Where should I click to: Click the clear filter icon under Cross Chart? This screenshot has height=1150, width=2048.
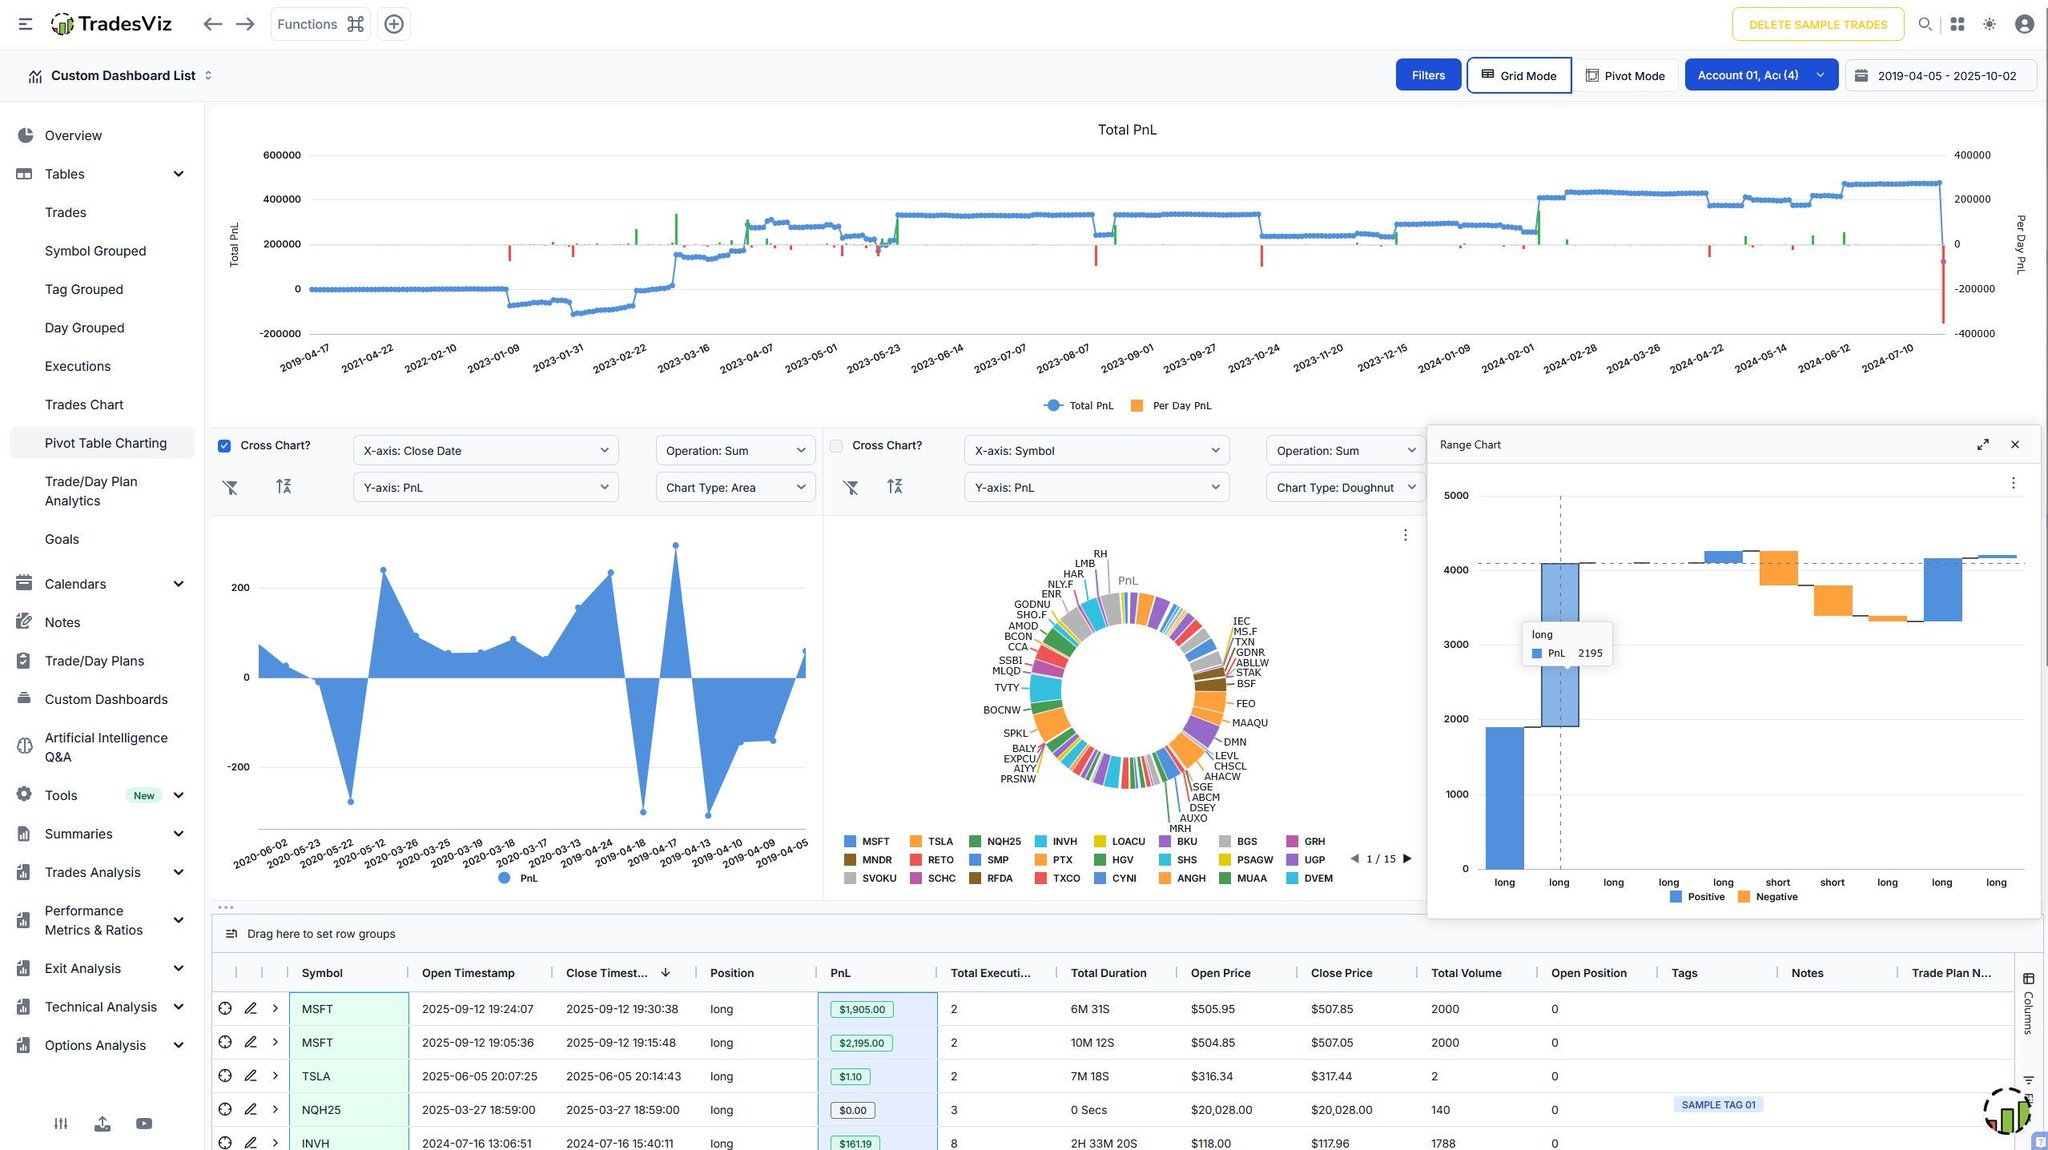230,487
